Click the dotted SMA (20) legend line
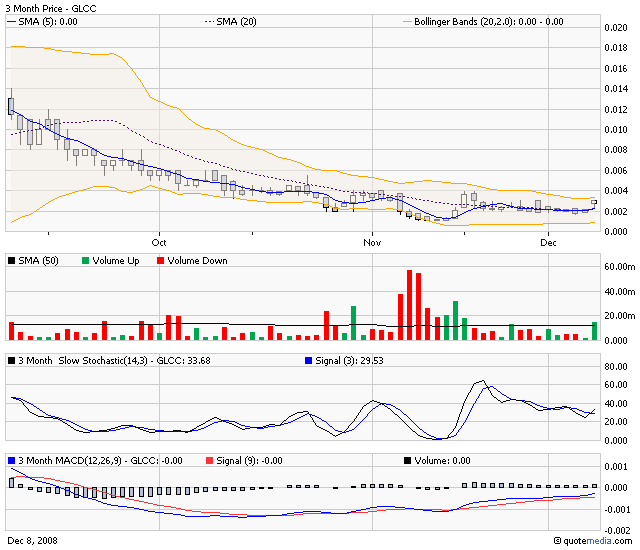 210,20
